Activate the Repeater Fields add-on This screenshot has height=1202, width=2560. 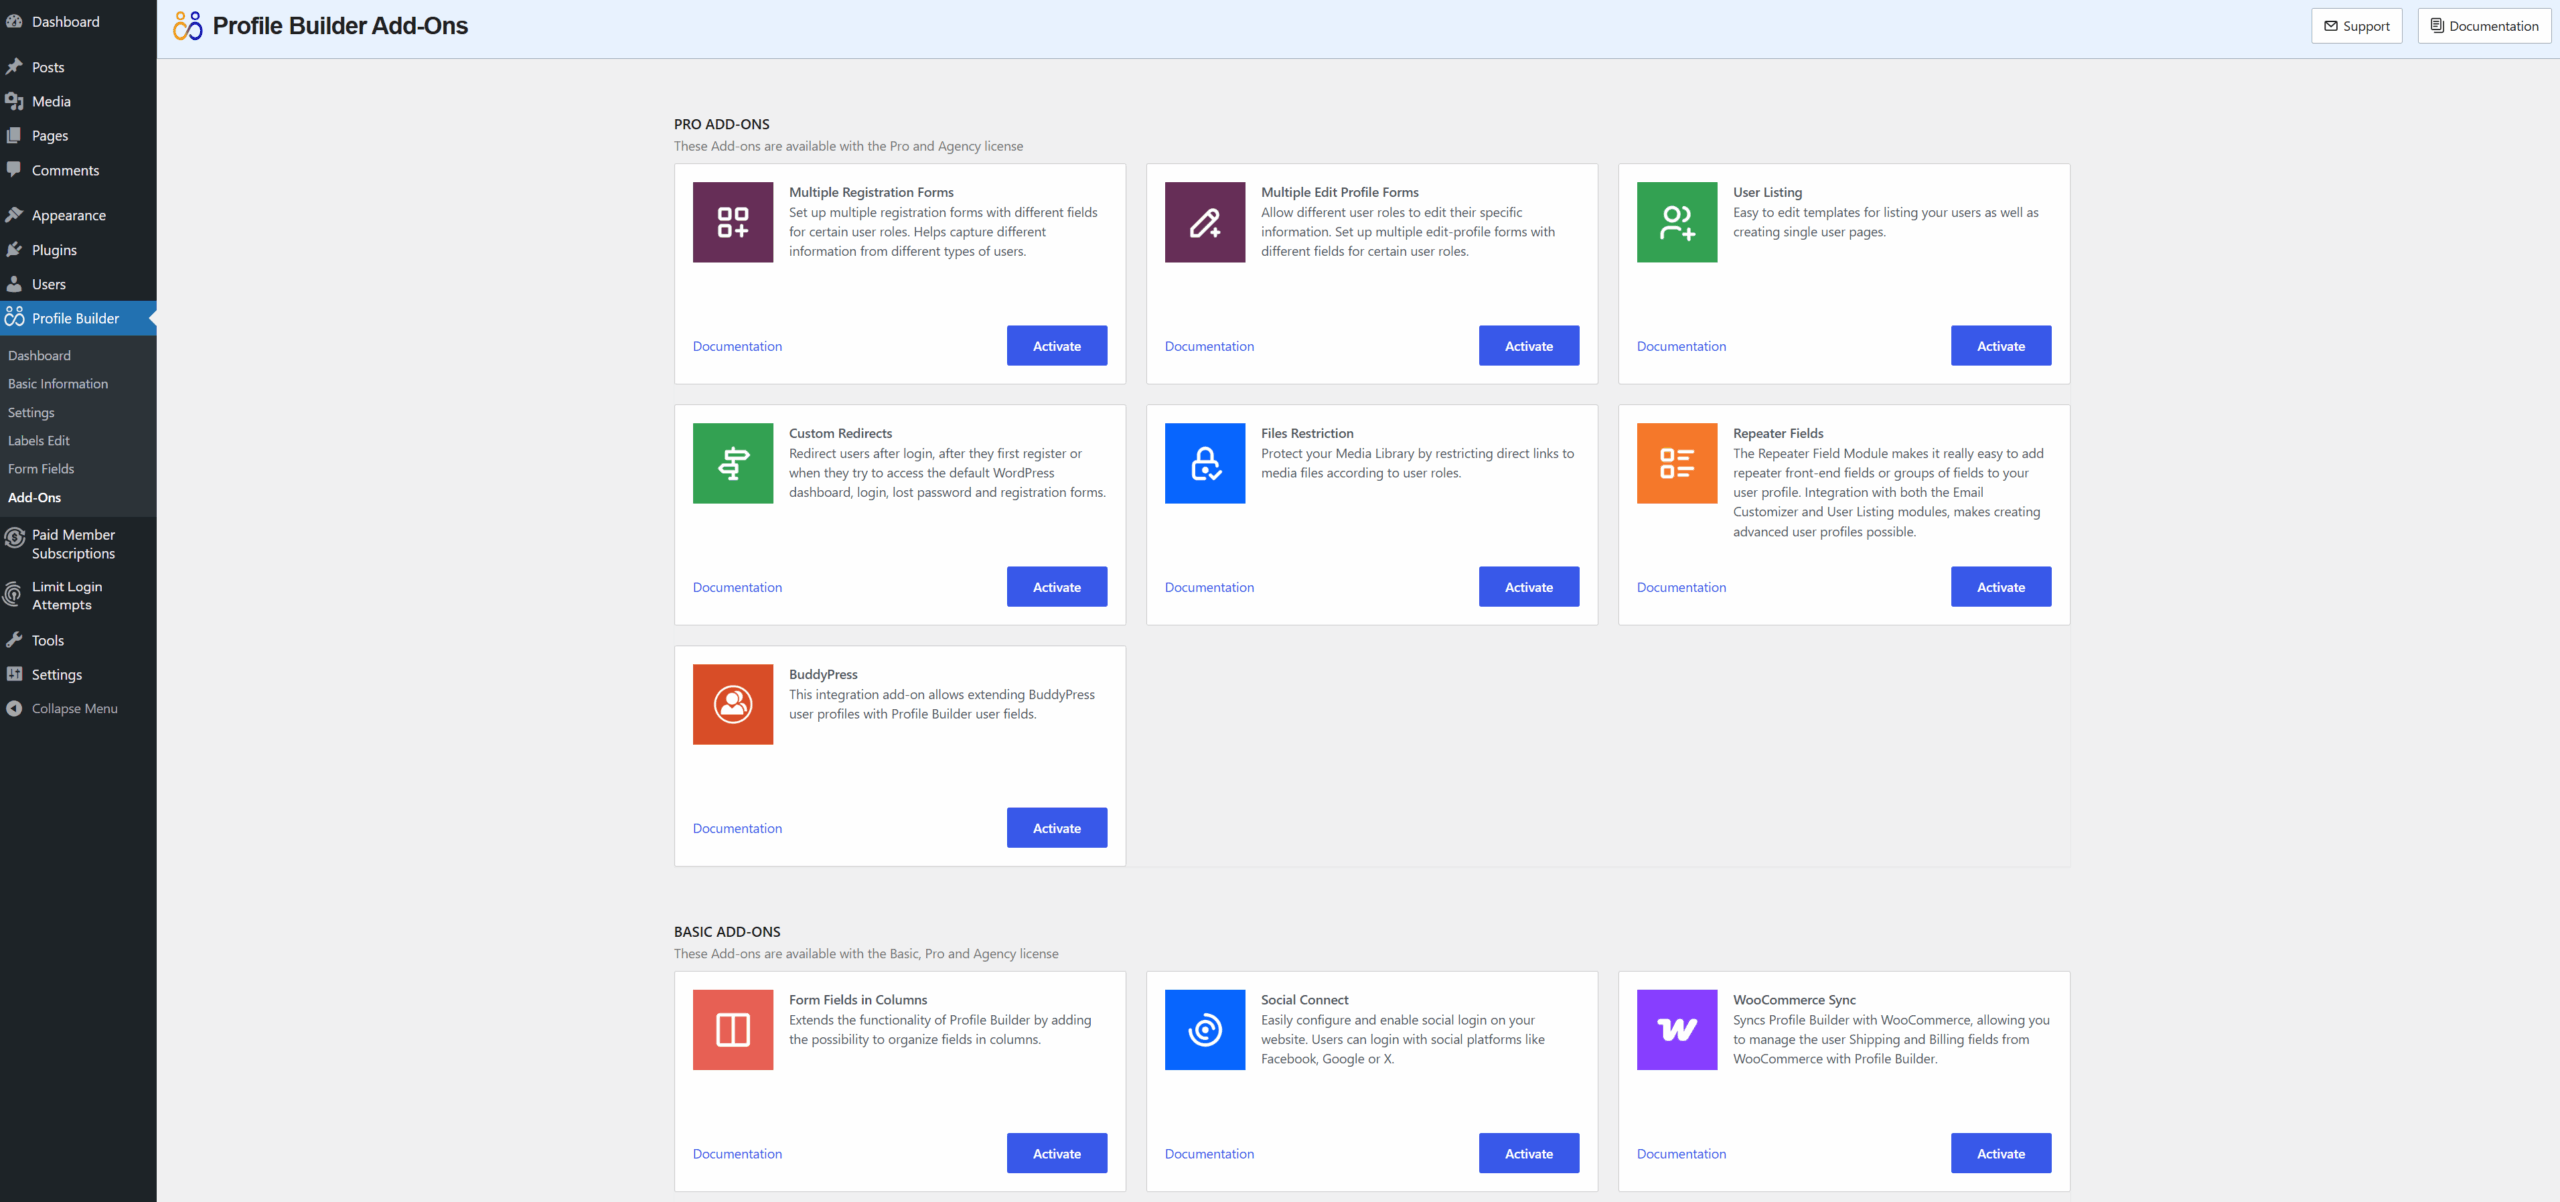pyautogui.click(x=2000, y=586)
